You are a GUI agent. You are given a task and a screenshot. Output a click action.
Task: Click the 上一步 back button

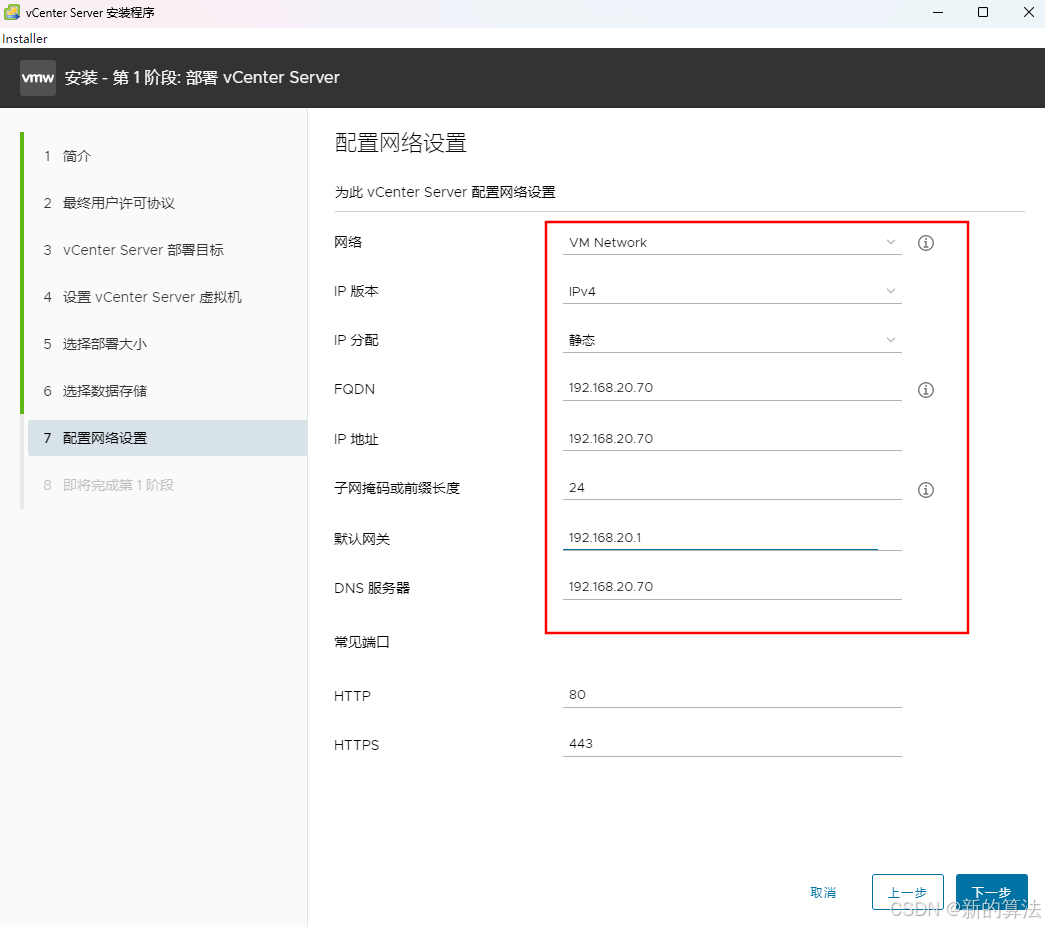[x=908, y=892]
